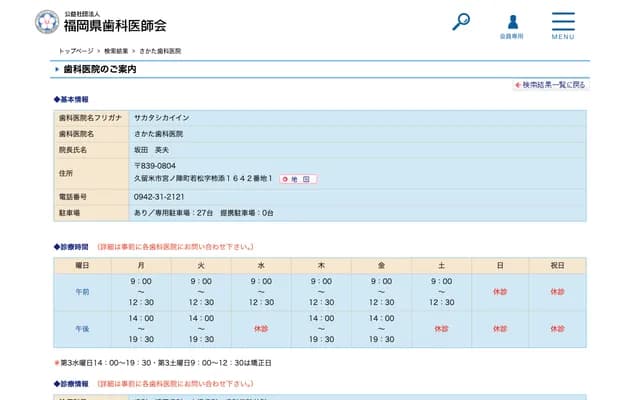Click the 木 column header
Screen dimensions: 640x400
point(321,265)
